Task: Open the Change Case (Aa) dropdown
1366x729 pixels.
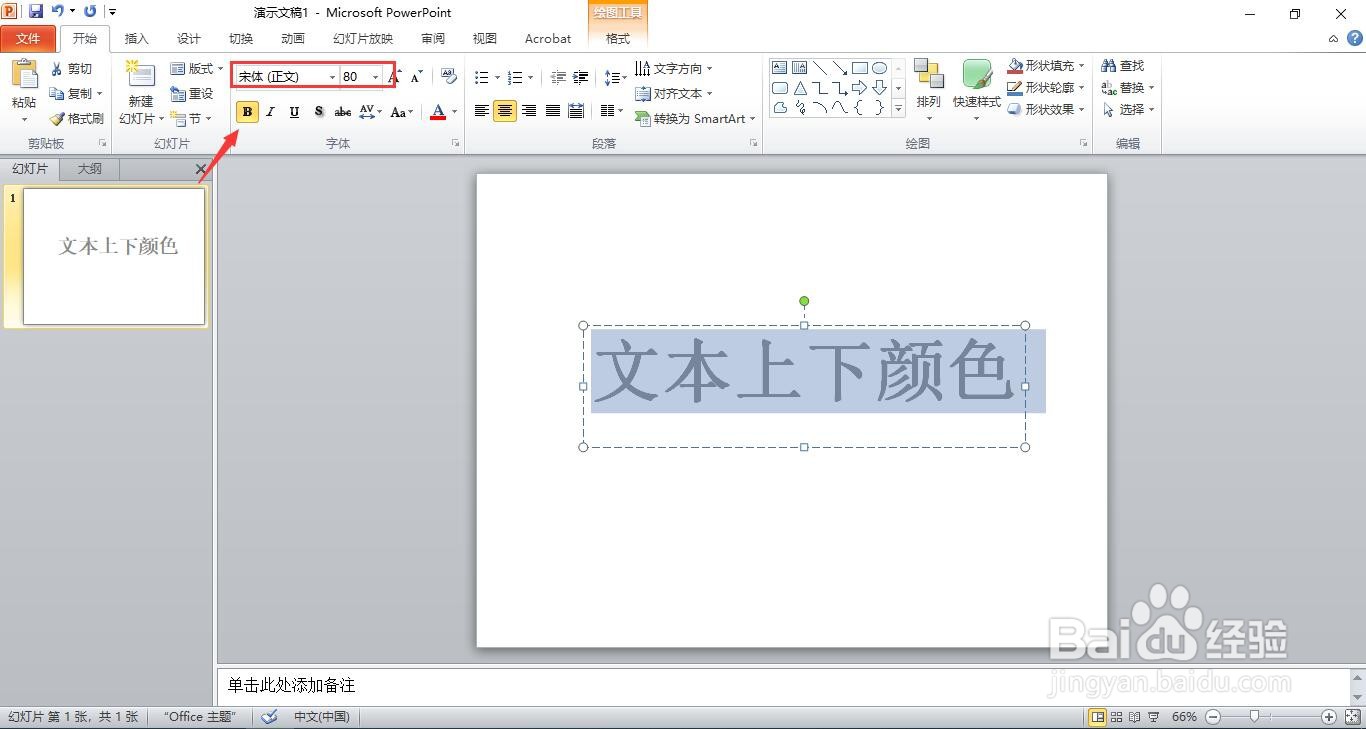Action: pos(402,112)
